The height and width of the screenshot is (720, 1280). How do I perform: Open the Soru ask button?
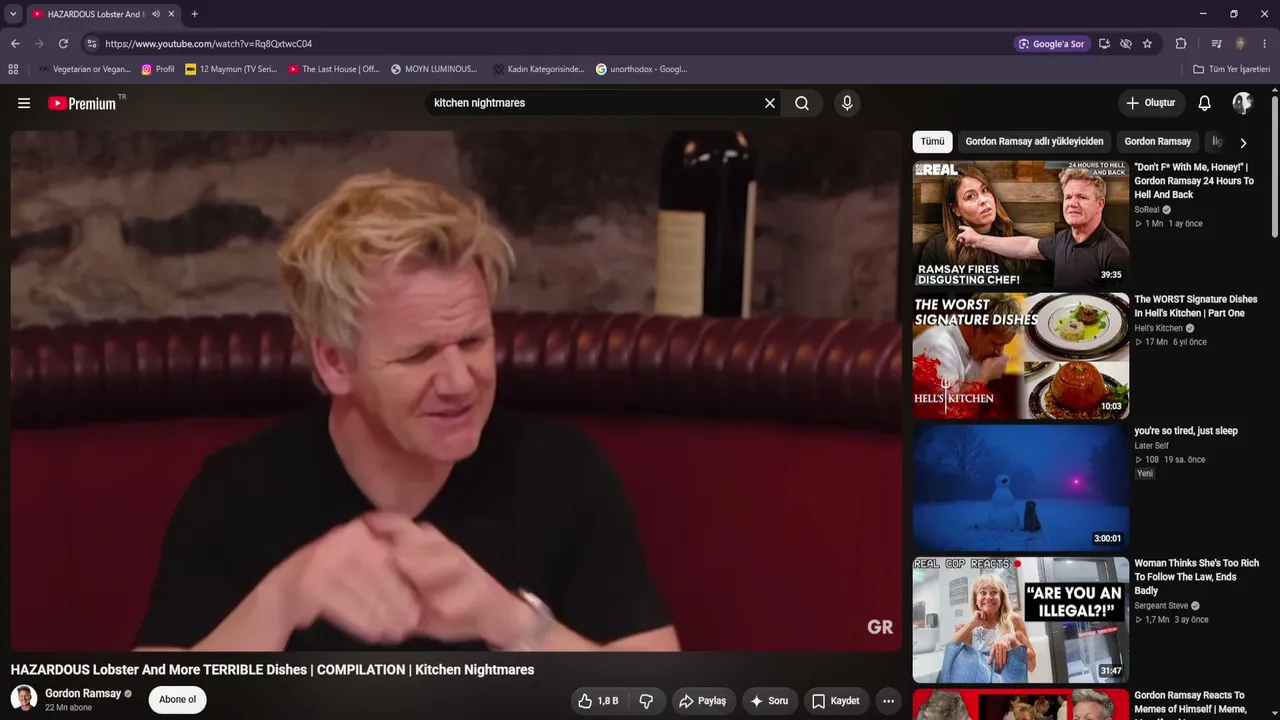tap(770, 701)
